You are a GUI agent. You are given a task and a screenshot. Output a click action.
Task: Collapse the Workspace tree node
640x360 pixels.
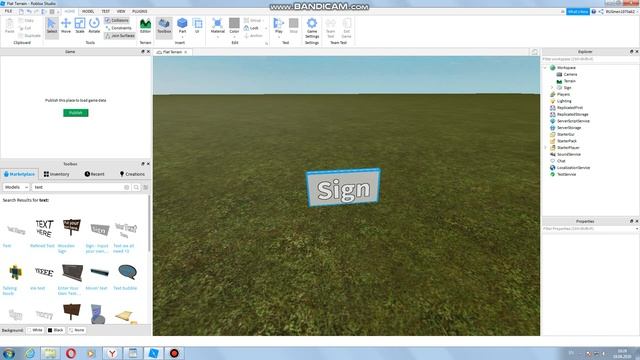546,68
